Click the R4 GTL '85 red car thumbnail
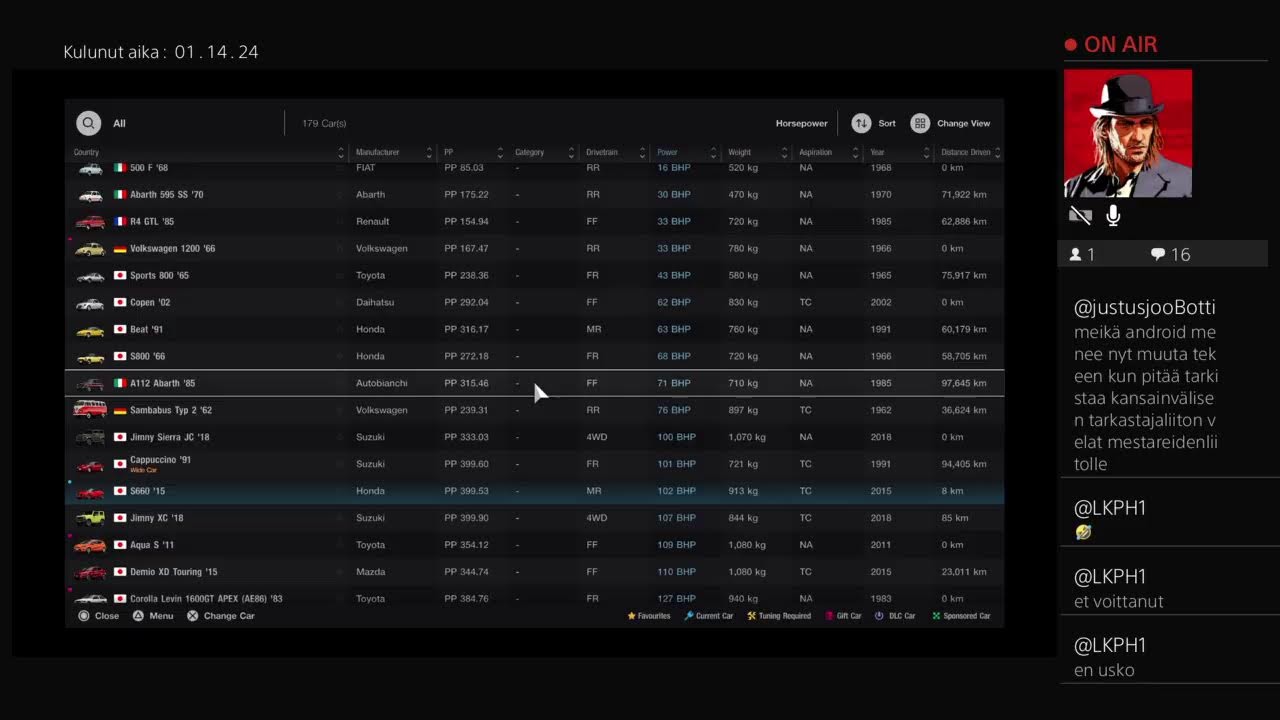1280x720 pixels. pos(91,222)
